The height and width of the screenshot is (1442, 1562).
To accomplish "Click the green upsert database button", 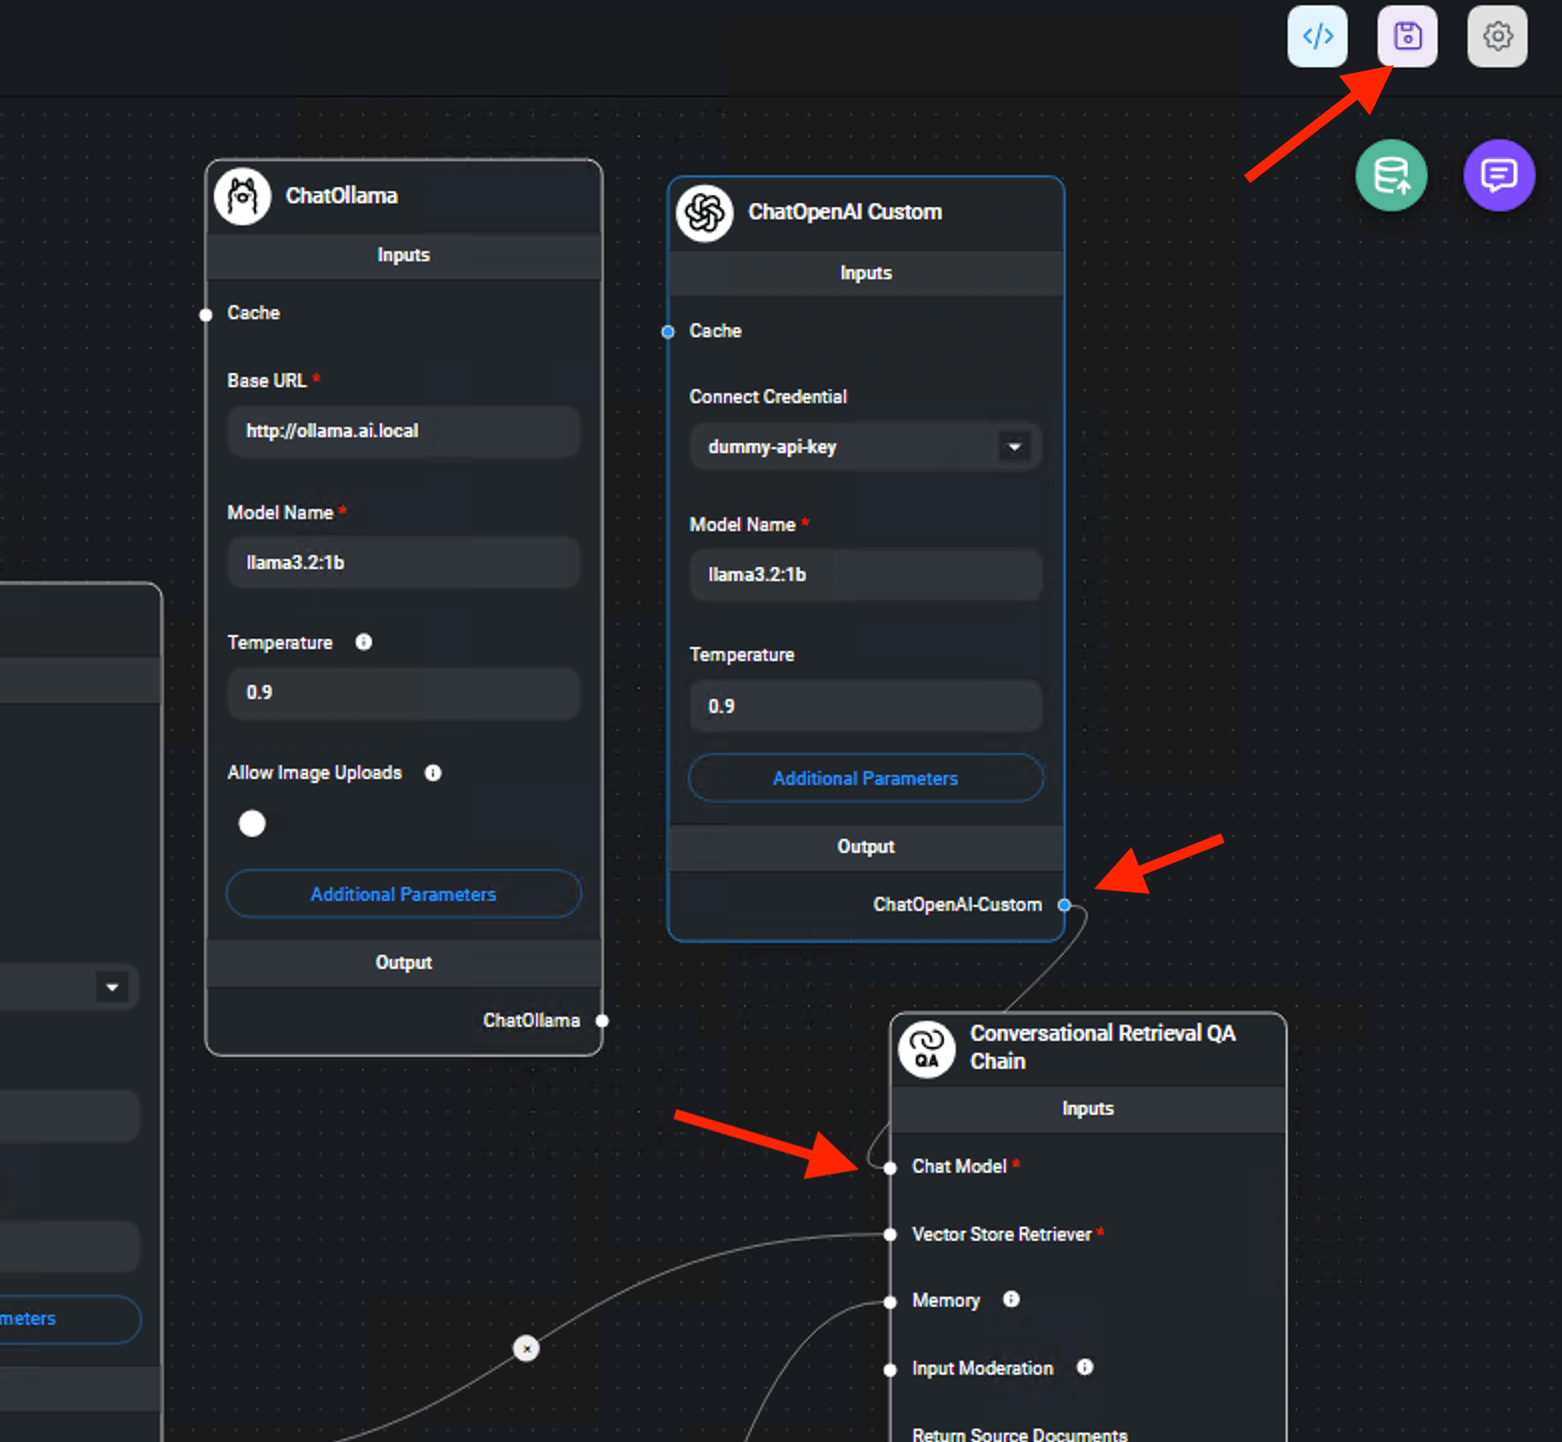I will (1391, 176).
